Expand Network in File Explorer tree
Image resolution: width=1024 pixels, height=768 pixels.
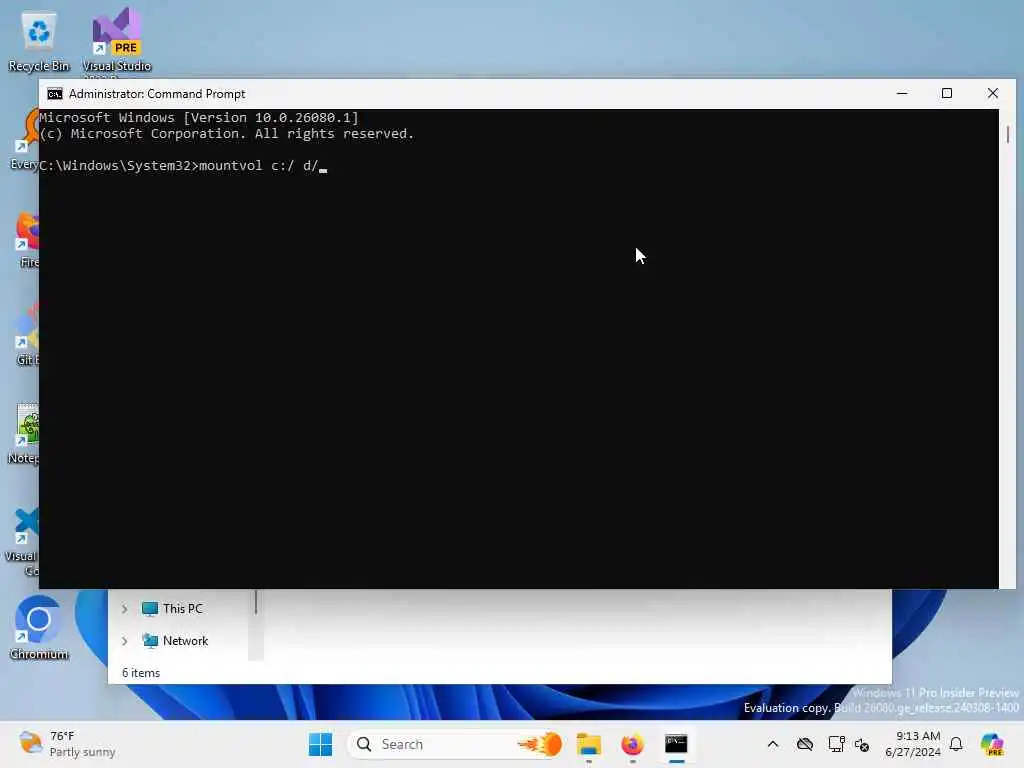pyautogui.click(x=124, y=641)
